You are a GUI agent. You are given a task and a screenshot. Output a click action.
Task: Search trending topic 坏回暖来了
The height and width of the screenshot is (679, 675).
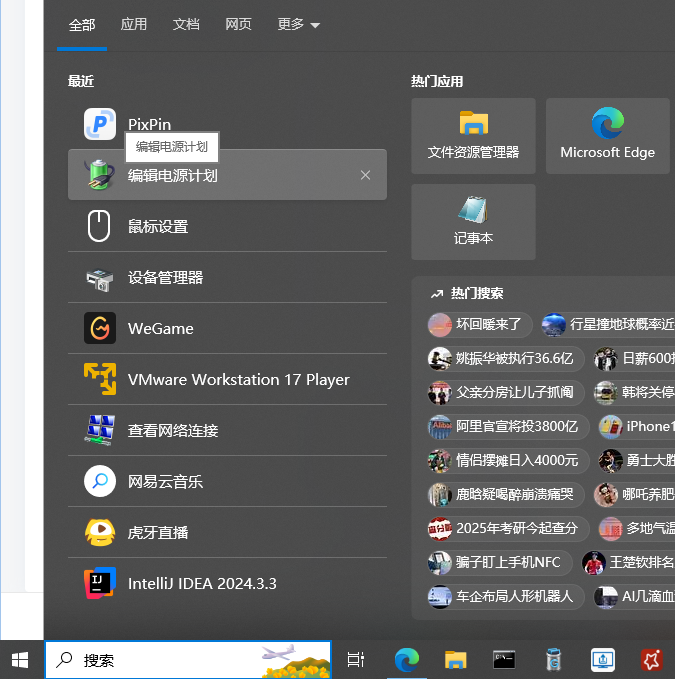click(x=480, y=324)
